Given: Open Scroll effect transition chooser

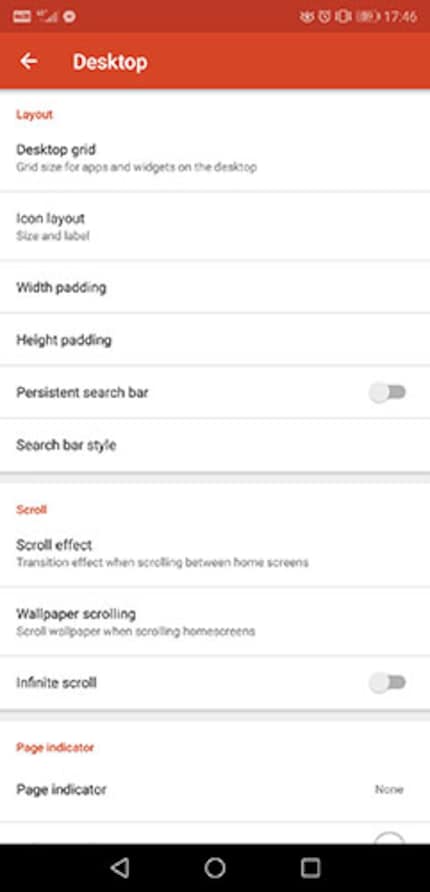Looking at the screenshot, I should pyautogui.click(x=215, y=553).
